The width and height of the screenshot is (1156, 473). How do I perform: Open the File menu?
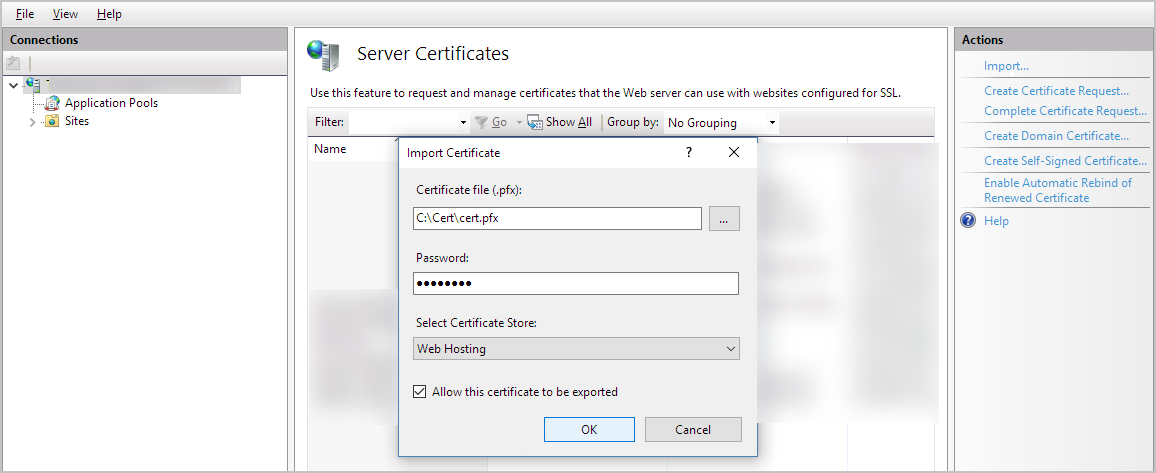click(x=25, y=14)
